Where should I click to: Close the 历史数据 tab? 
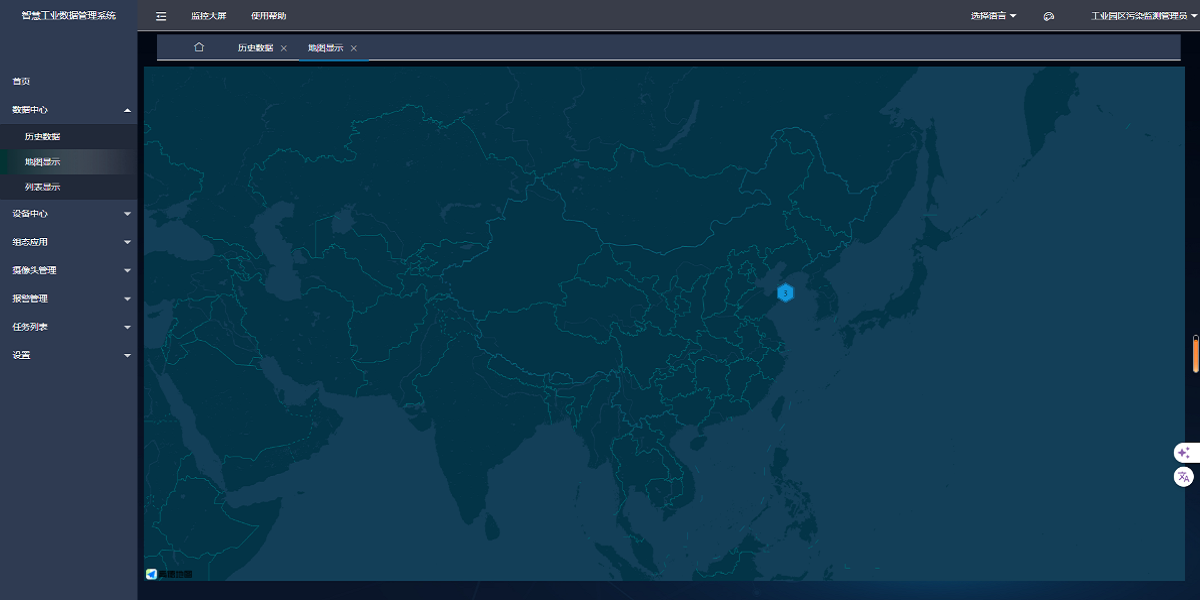284,48
